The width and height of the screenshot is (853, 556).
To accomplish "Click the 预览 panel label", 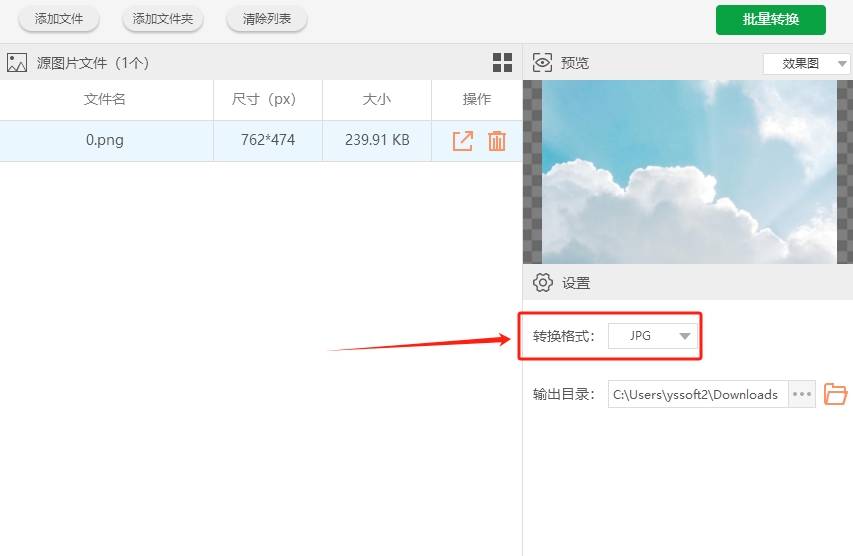I will pos(575,63).
